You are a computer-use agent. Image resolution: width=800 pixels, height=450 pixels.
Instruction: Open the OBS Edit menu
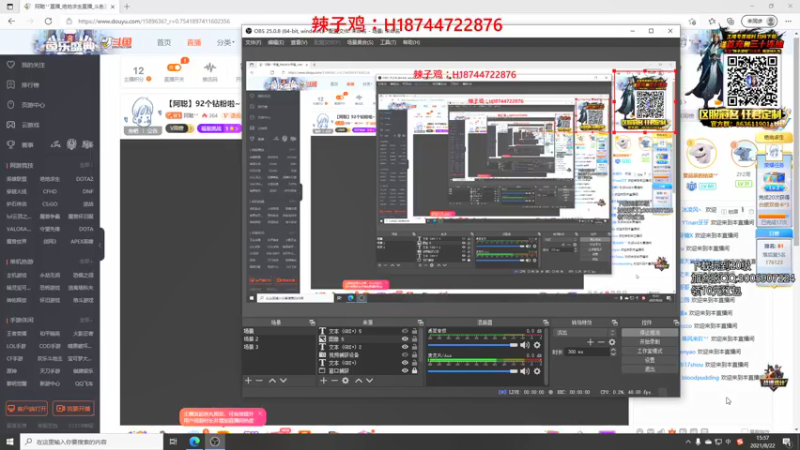[276, 42]
